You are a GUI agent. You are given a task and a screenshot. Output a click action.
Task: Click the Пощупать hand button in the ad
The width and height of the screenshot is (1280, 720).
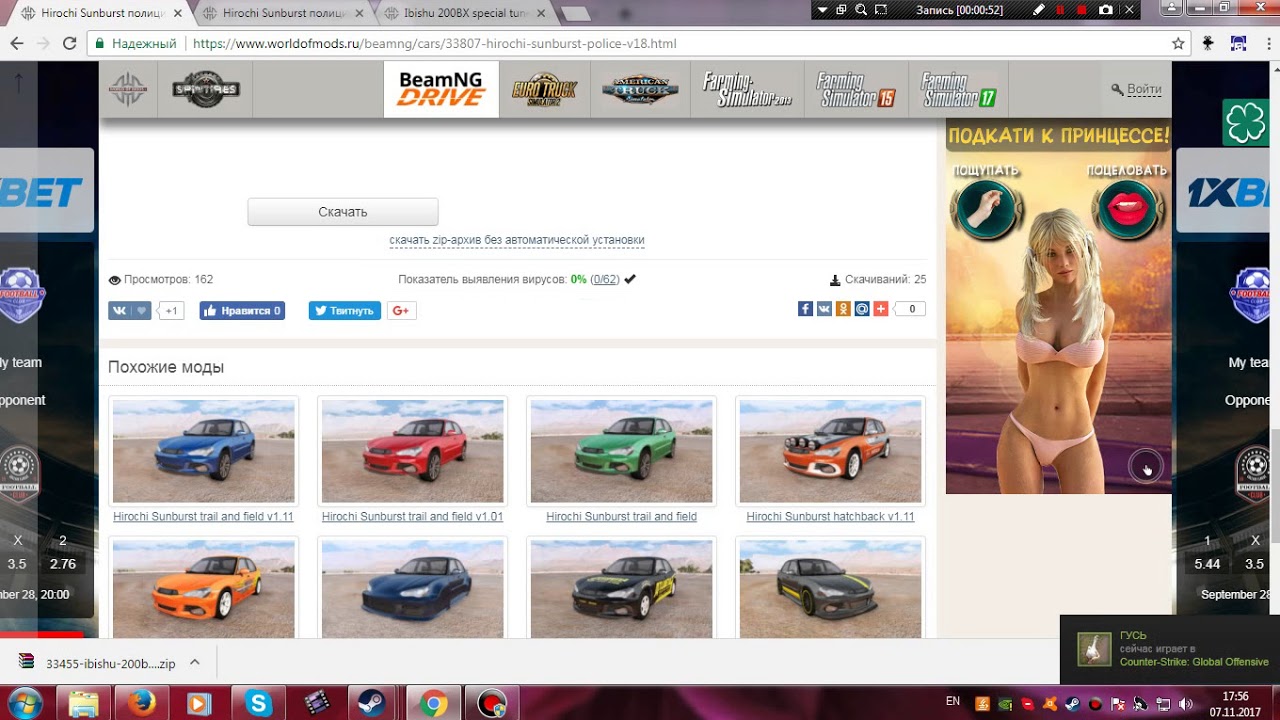[x=986, y=208]
